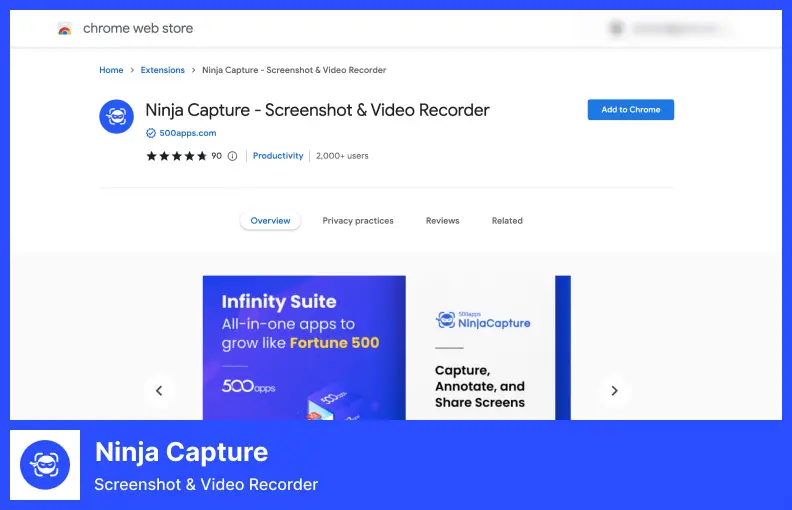Click the 'Screenshot & Video Recorder' banner subtitle
This screenshot has height=510, width=792.
206,484
